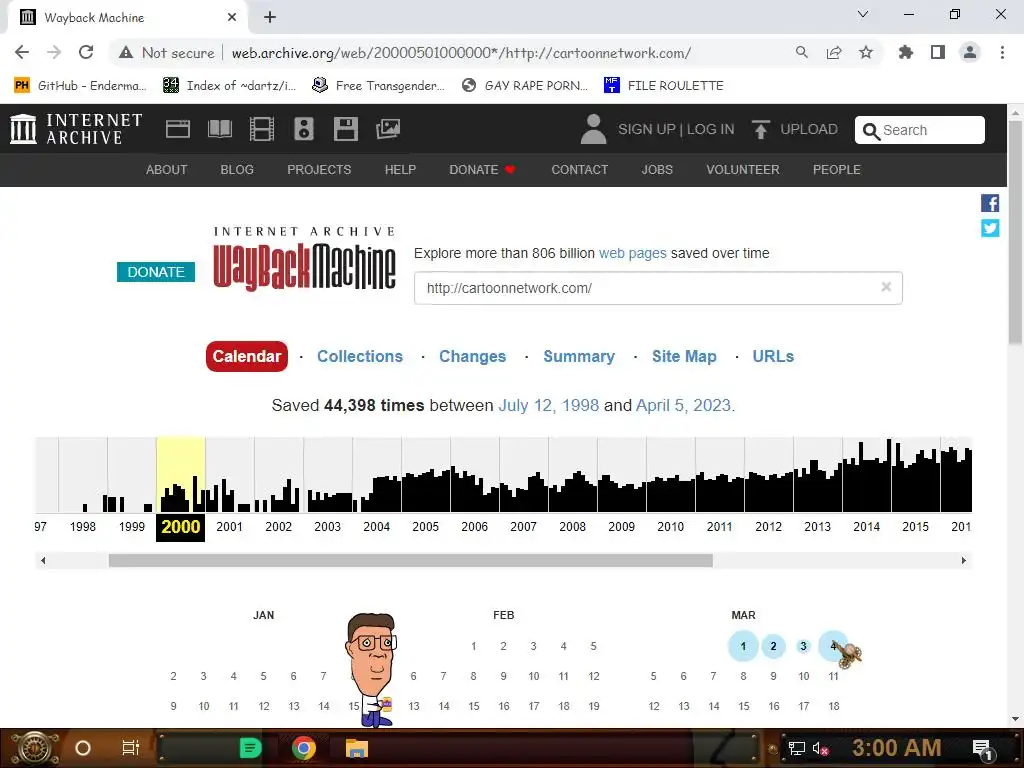The image size is (1024, 768).
Task: Share page via Facebook icon
Action: (x=990, y=203)
